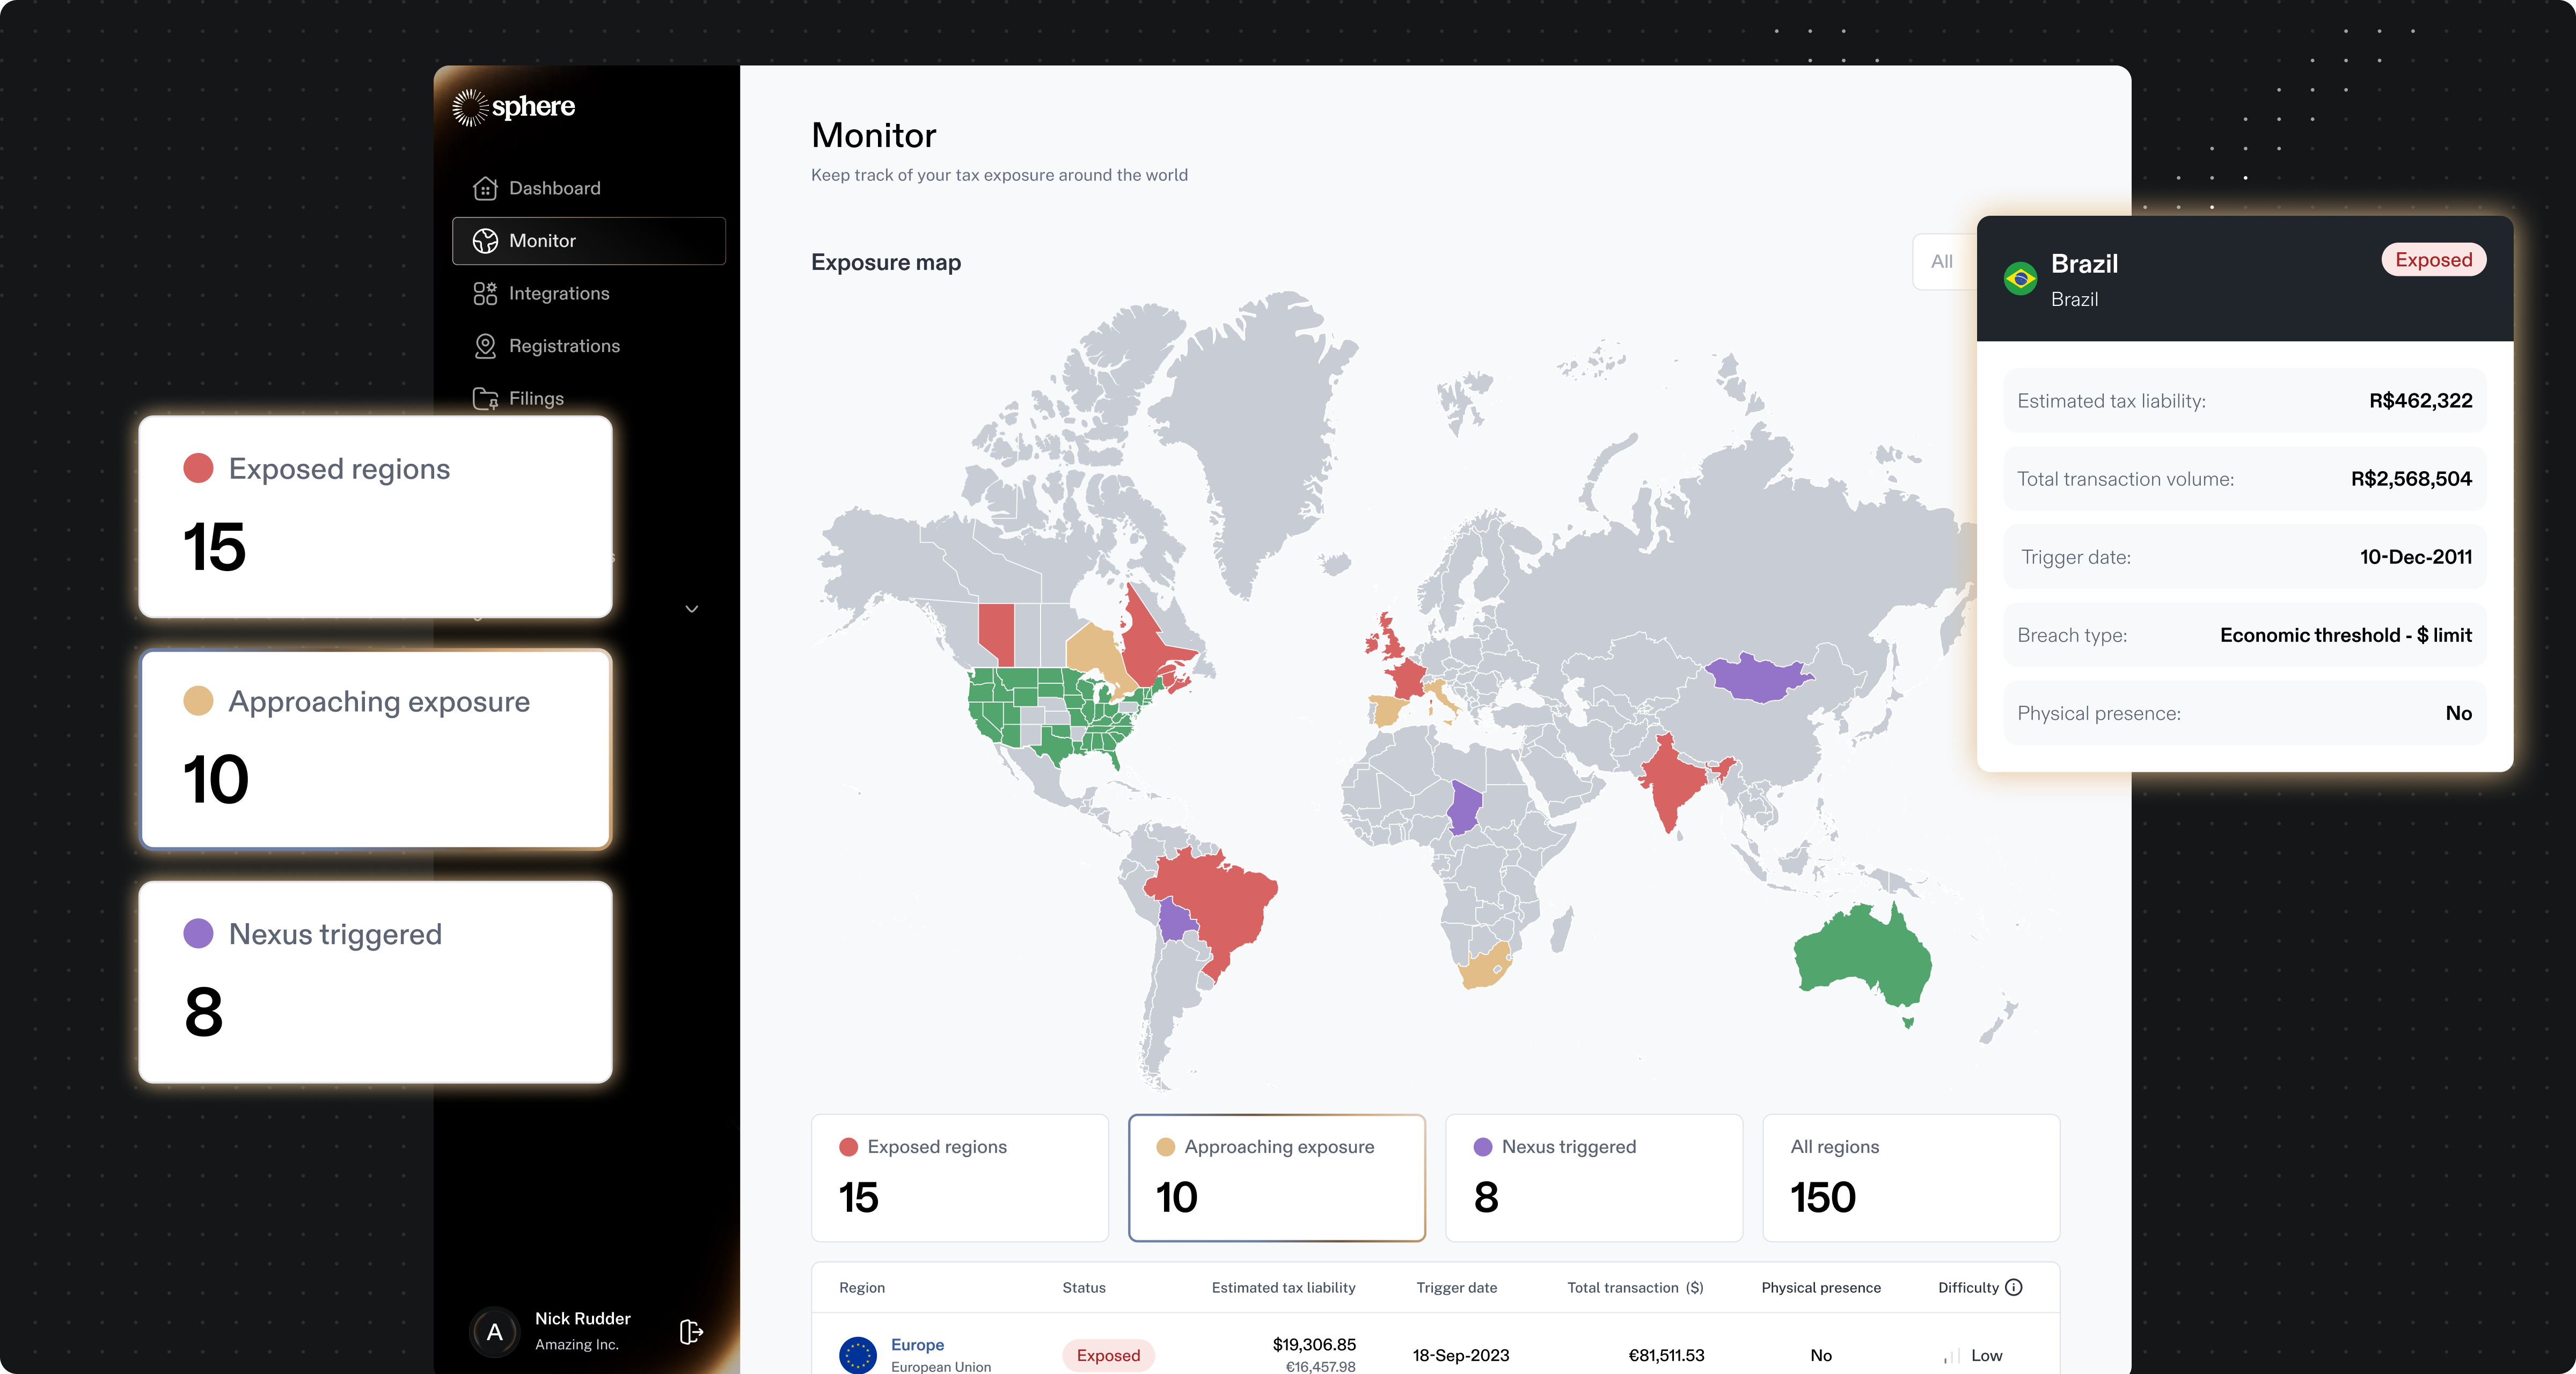
Task: Click the Difficulty info icon
Action: click(x=2014, y=1287)
